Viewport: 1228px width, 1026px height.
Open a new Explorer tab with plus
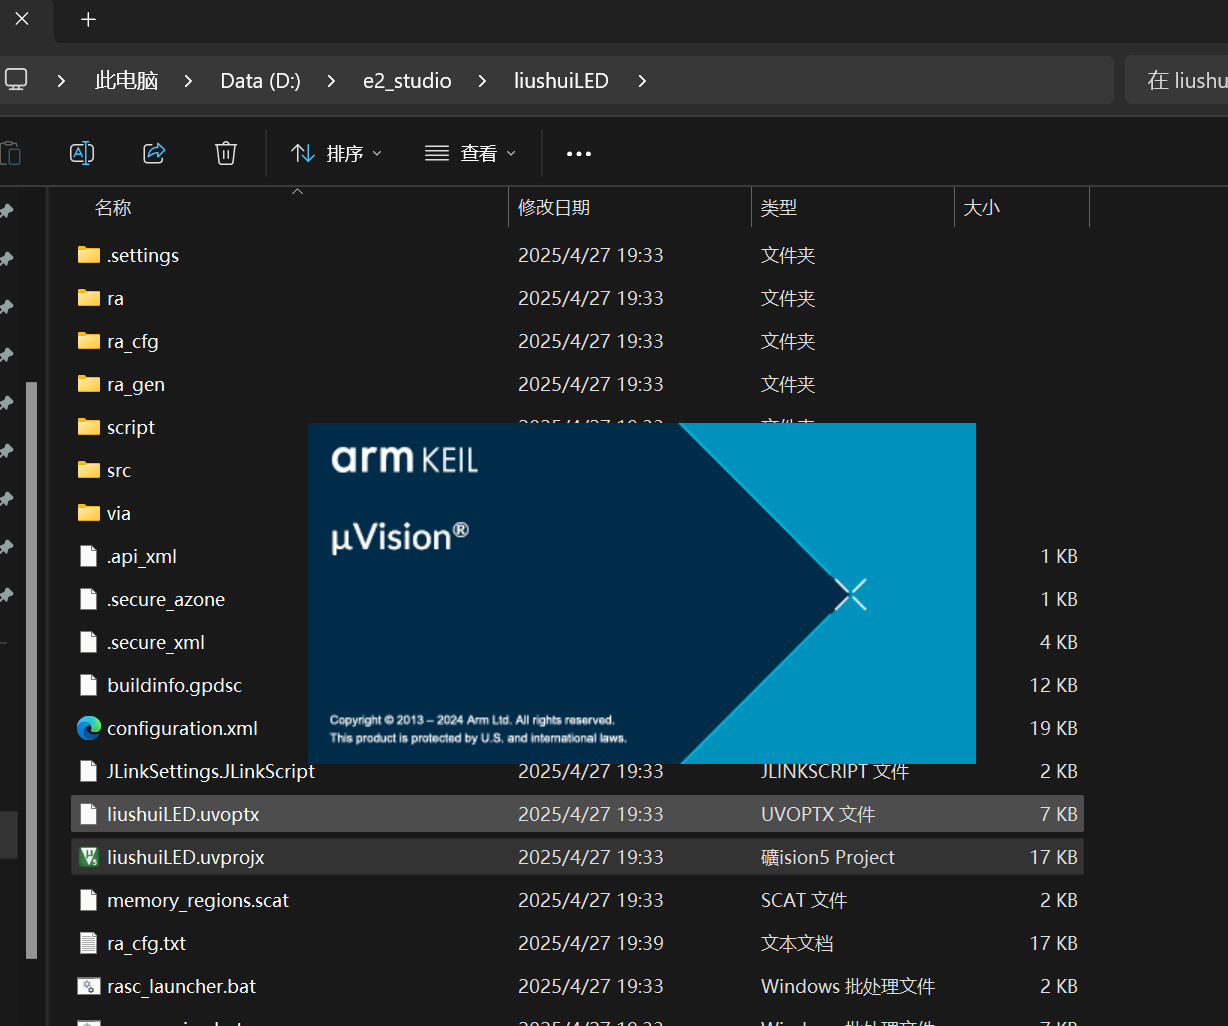(88, 19)
